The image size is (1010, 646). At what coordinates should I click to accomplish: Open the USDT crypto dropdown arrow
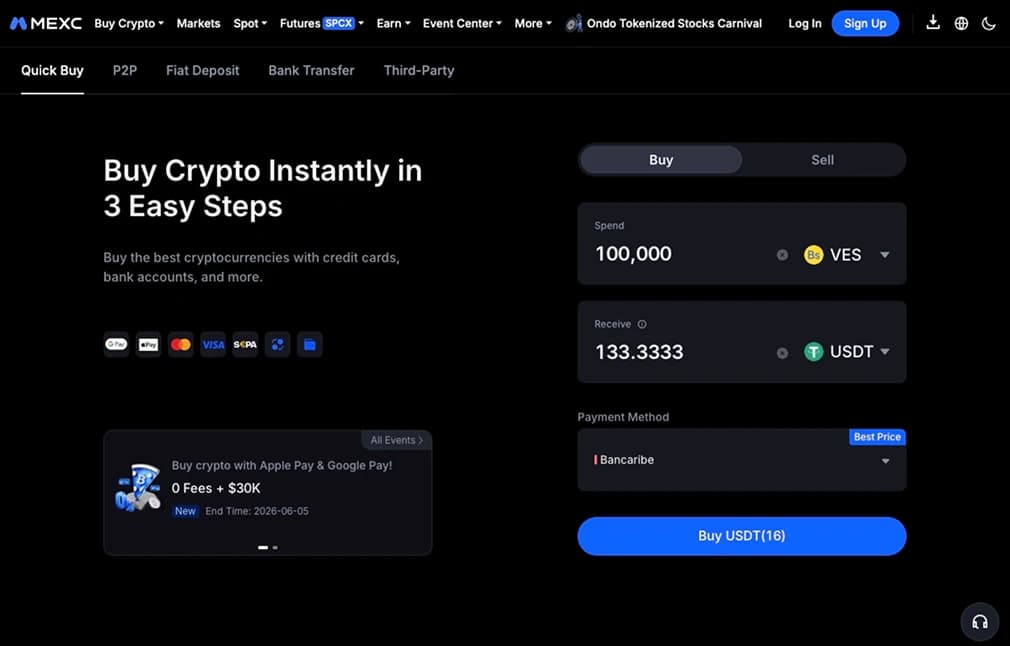[x=885, y=352]
